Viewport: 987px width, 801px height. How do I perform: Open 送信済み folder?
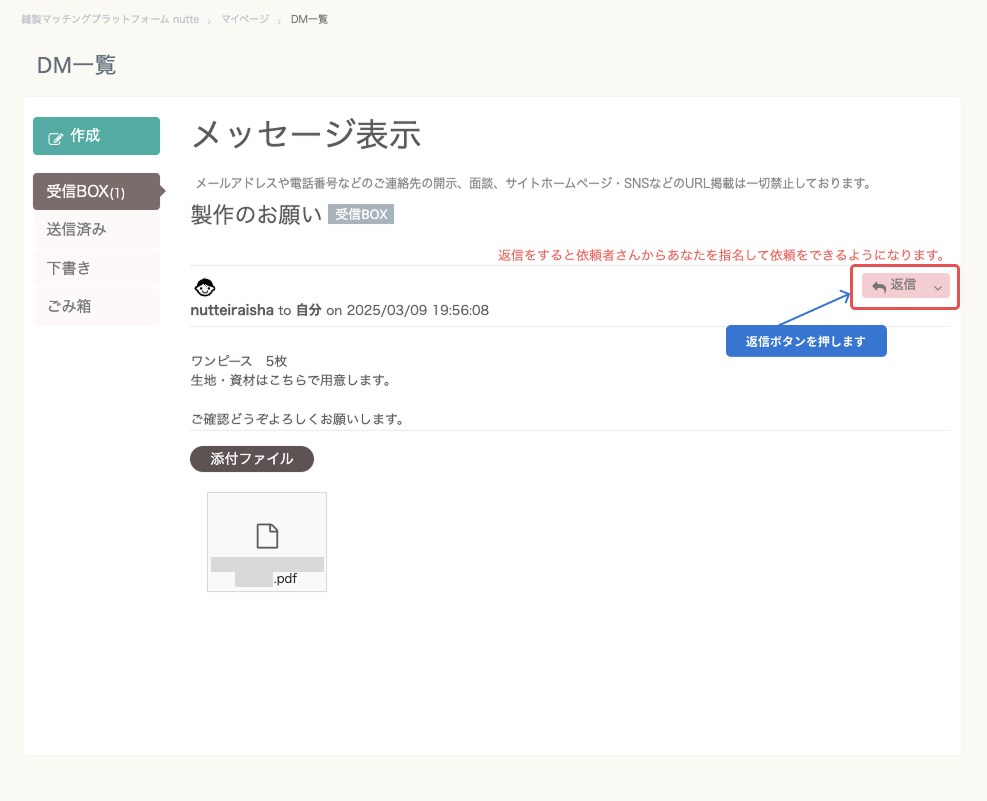(96, 230)
